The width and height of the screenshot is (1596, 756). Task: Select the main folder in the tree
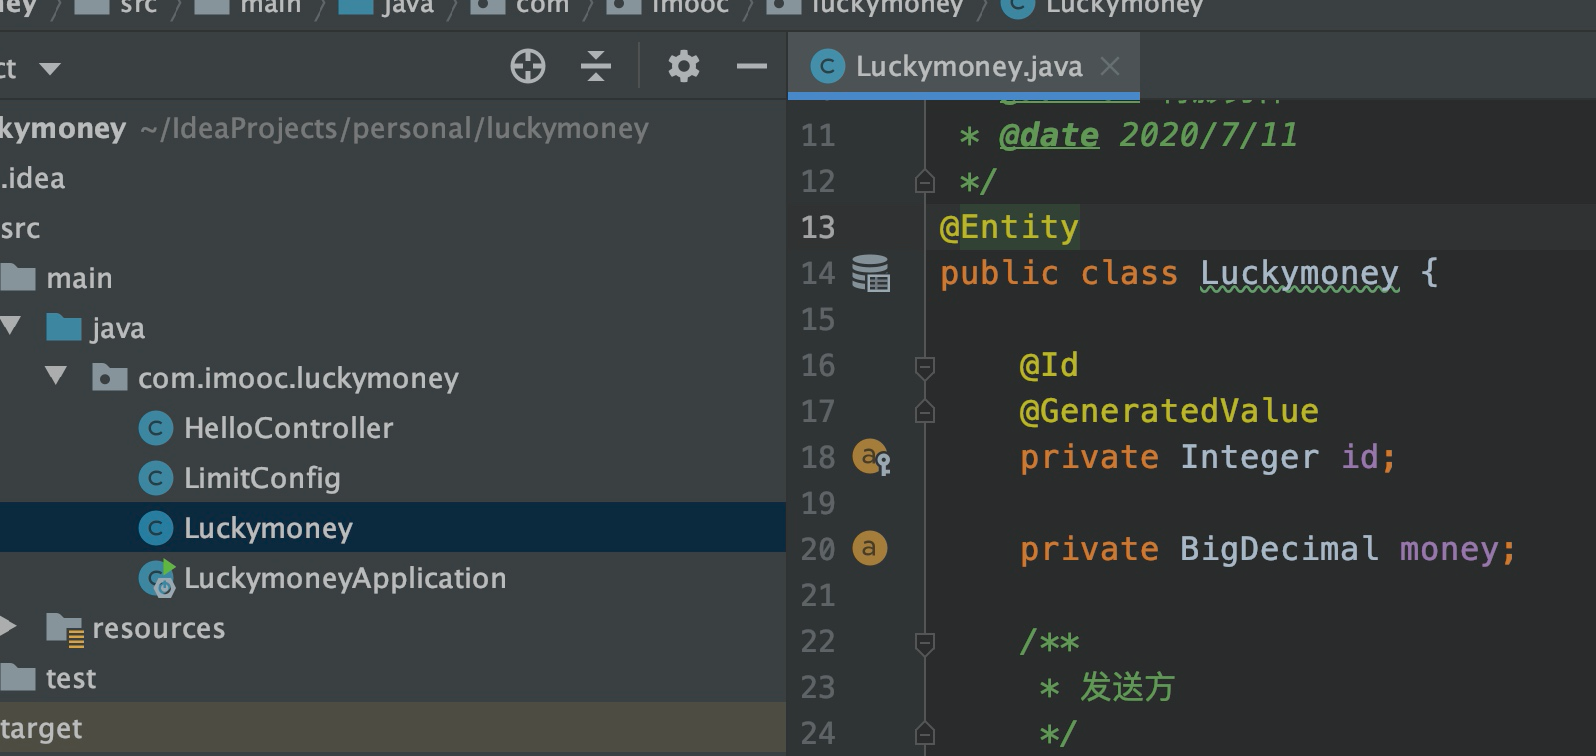[x=79, y=278]
